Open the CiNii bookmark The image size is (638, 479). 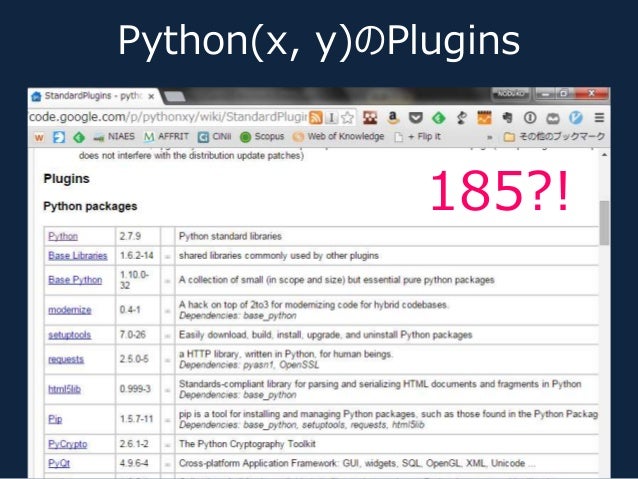coord(214,137)
